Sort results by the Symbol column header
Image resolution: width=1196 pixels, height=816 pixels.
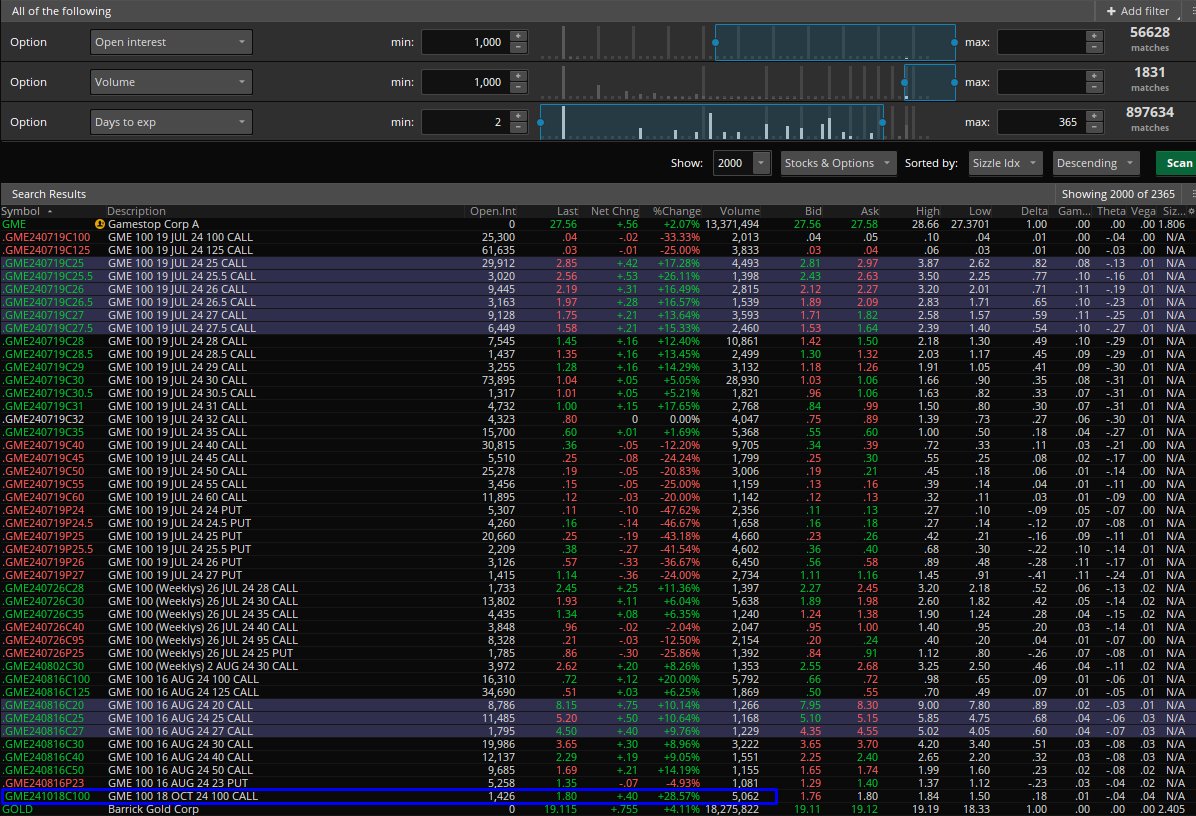[x=21, y=211]
